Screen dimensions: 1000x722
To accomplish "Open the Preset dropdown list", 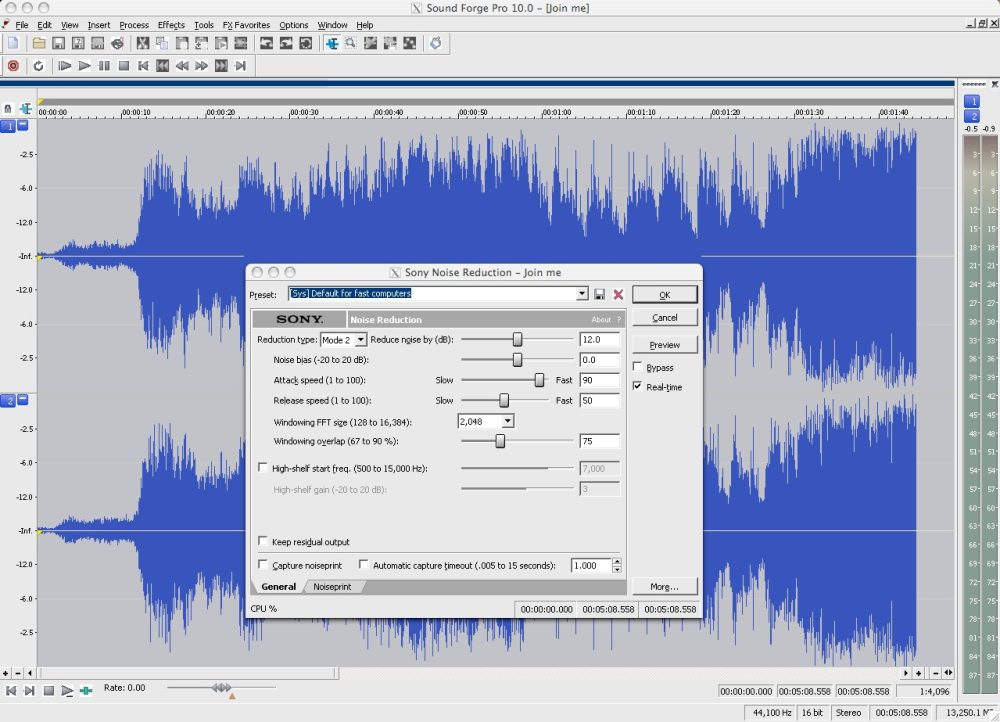I will coord(582,294).
